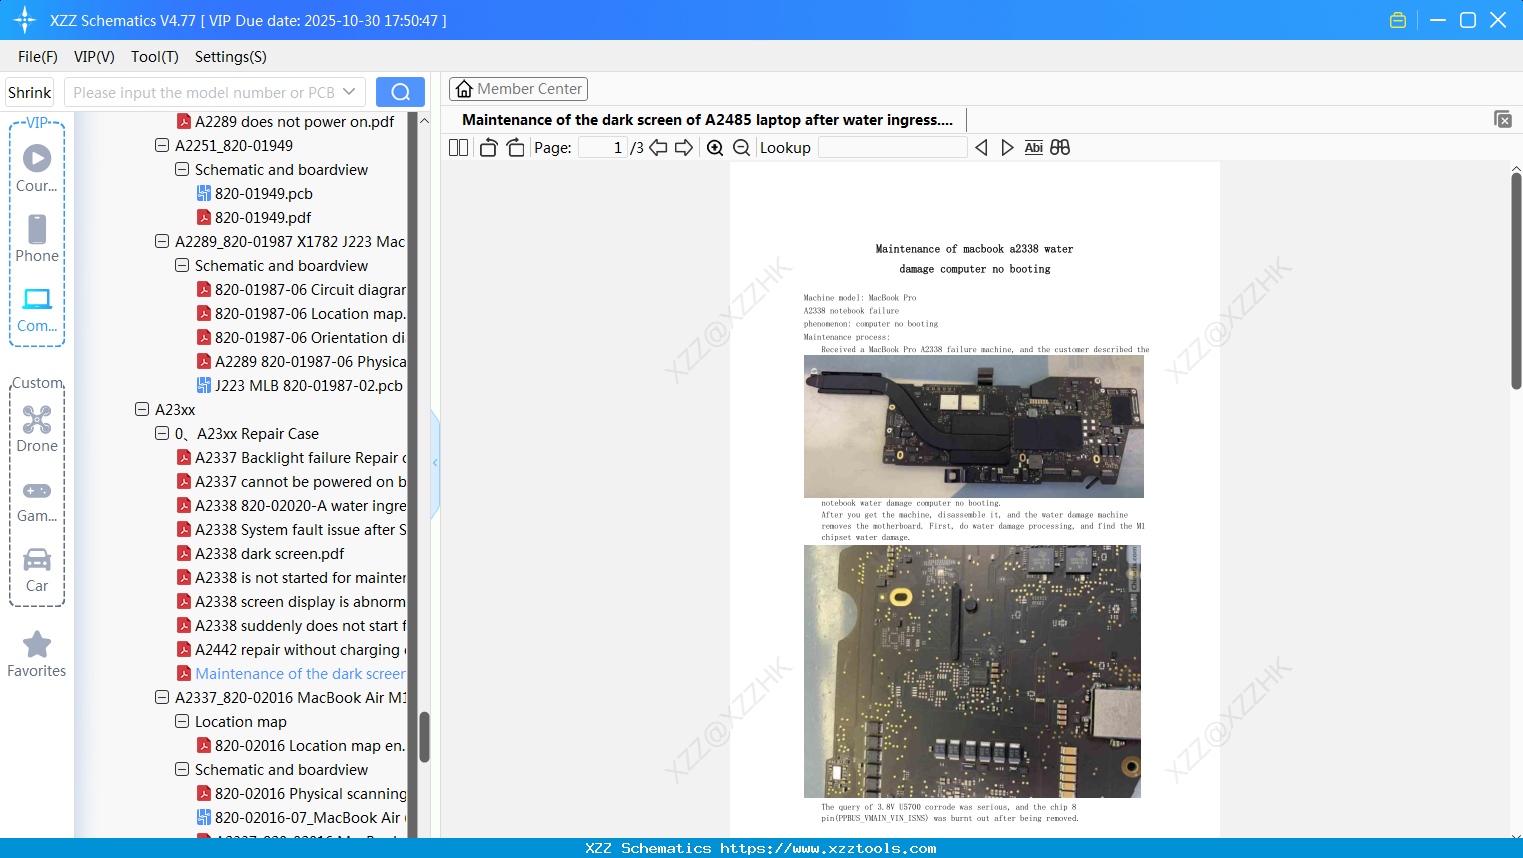Collapse Schematic and boardview under A2337_820-02016
This screenshot has height=858, width=1523.
coord(182,770)
